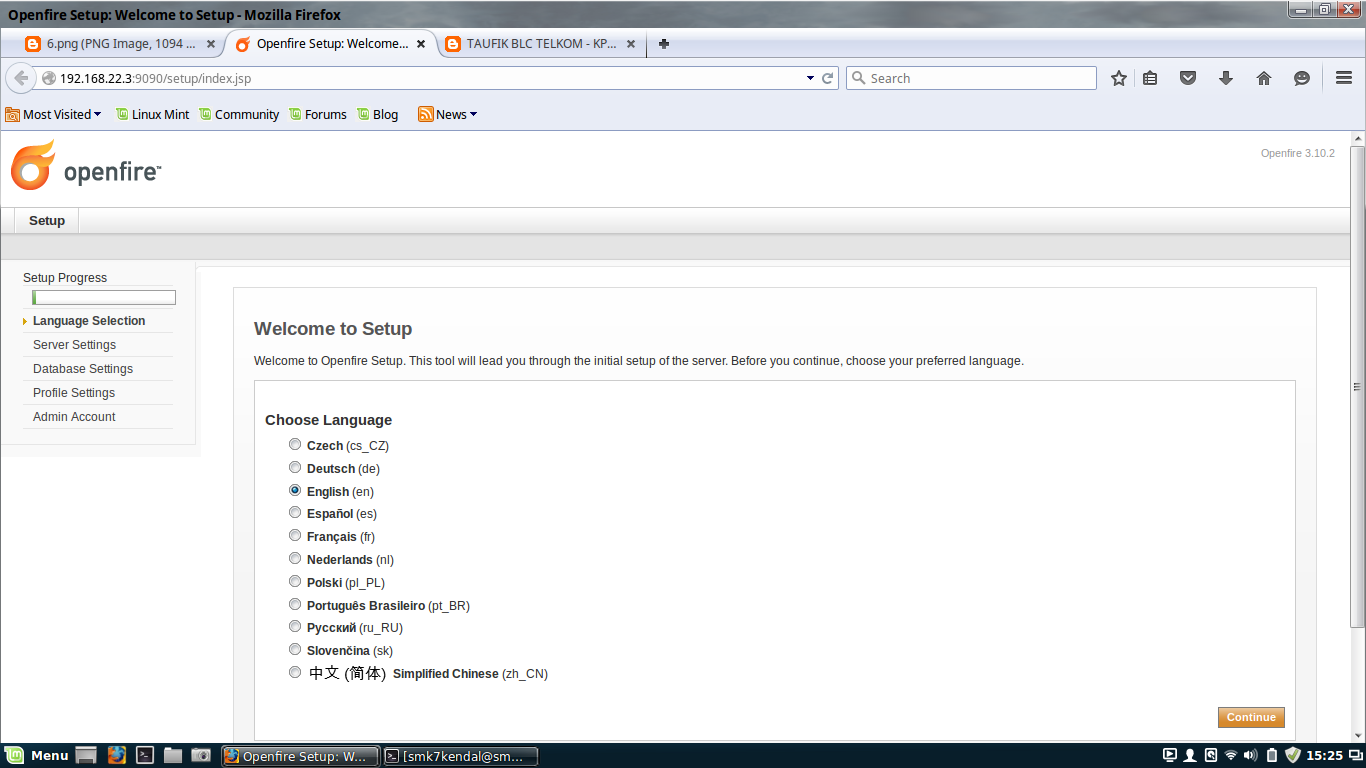Image resolution: width=1366 pixels, height=768 pixels.
Task: Go to the Home page icon
Action: [1264, 78]
